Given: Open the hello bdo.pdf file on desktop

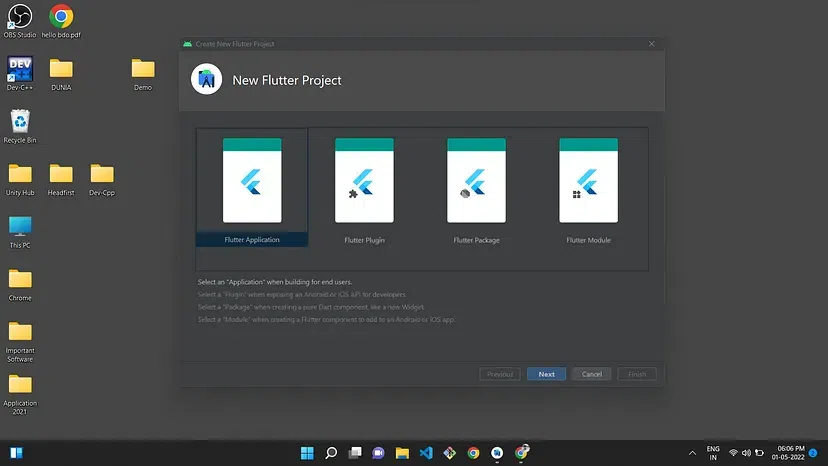Looking at the screenshot, I should (x=61, y=21).
